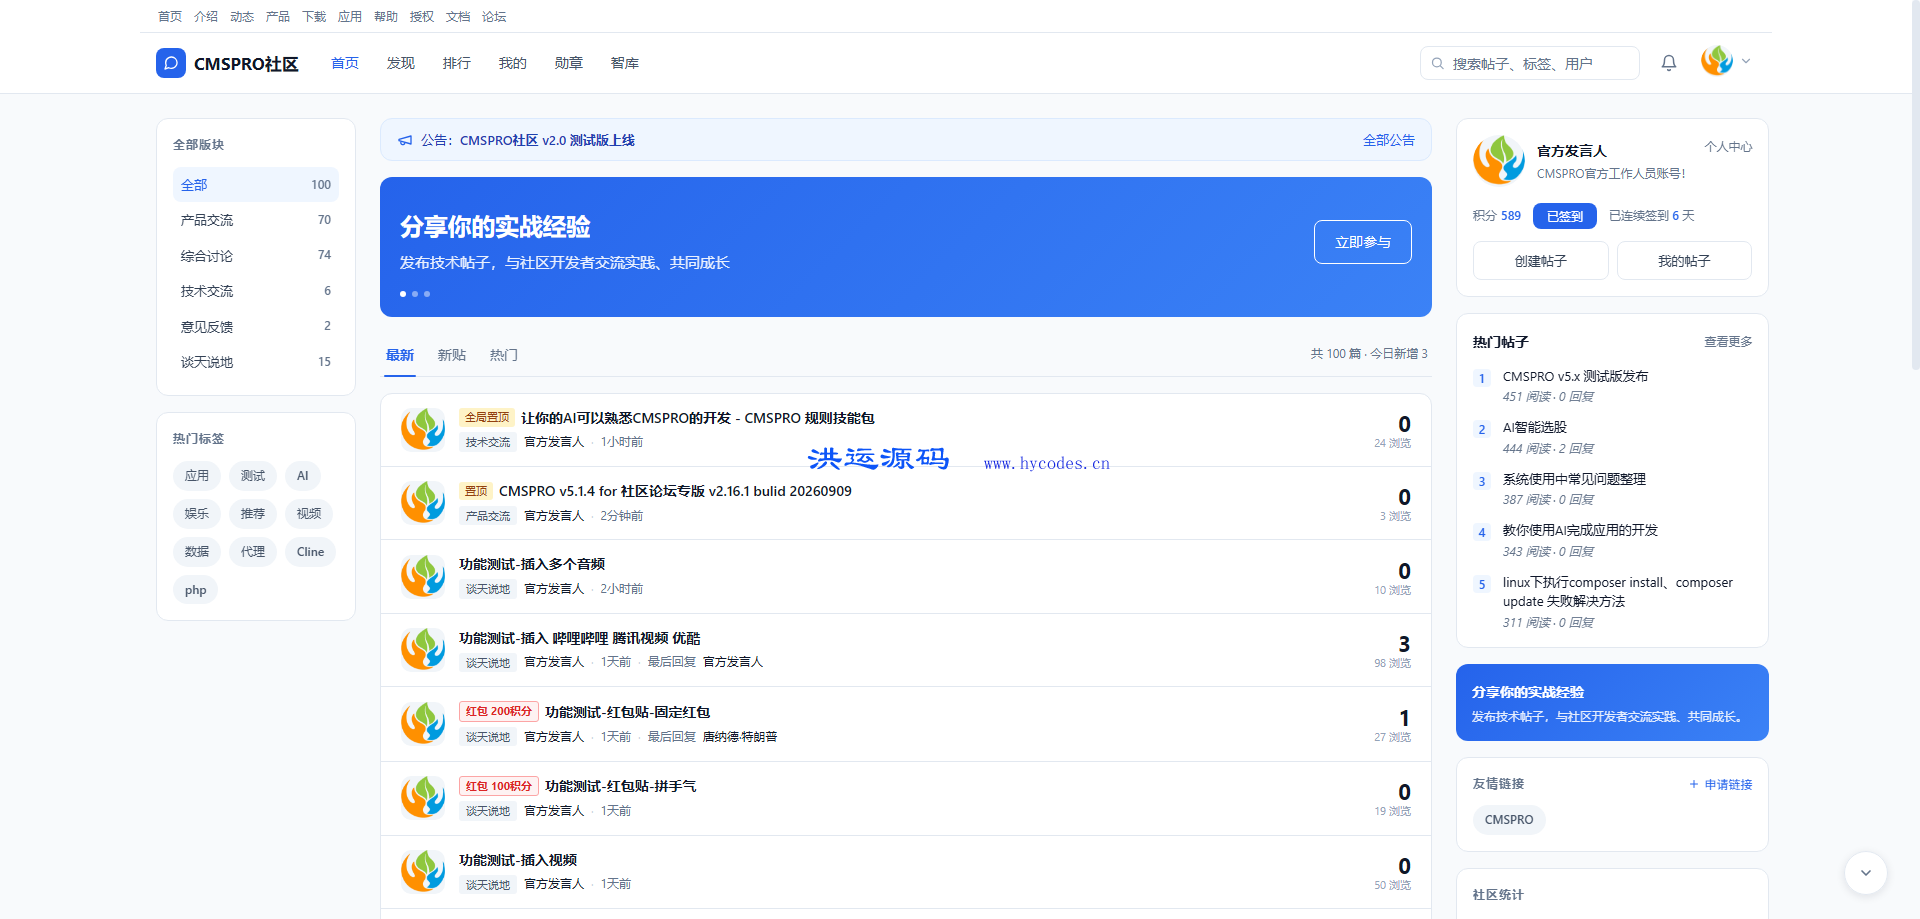Click the CMSPRO社区 logo icon
The image size is (1920, 919).
(x=171, y=63)
